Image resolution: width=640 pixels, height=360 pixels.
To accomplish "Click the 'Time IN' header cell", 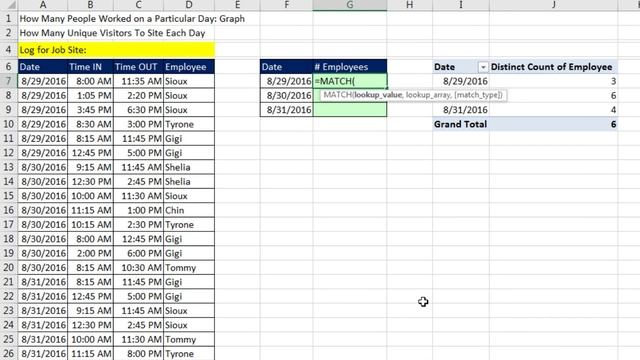I will pos(90,67).
